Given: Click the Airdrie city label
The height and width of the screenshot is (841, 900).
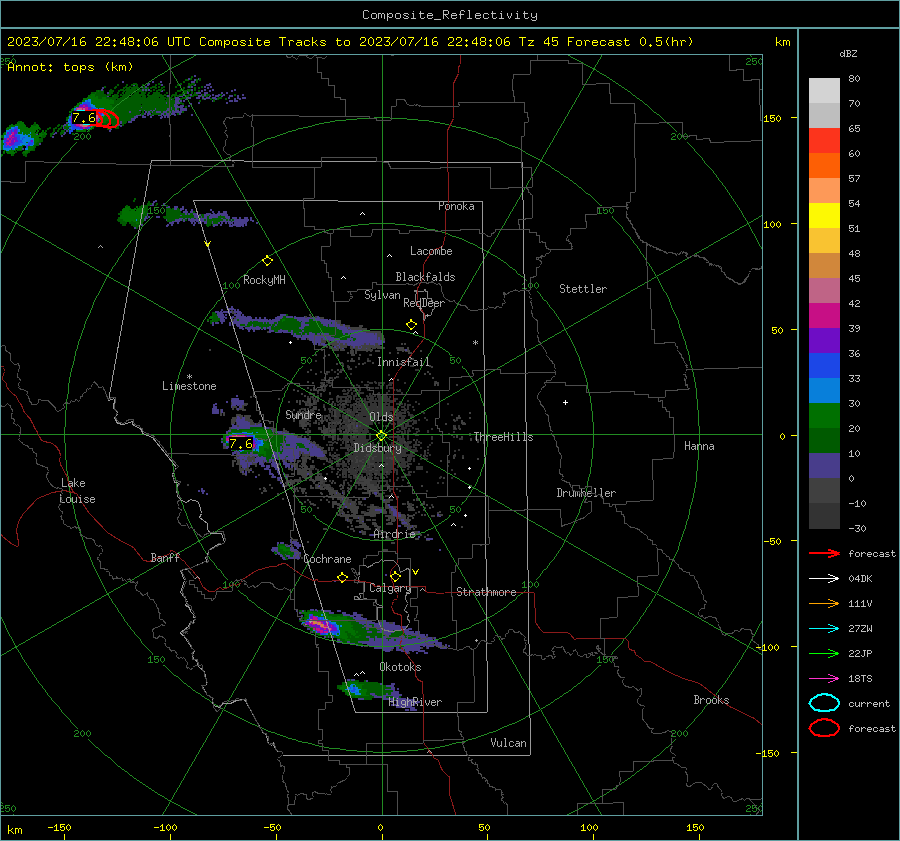Looking at the screenshot, I should point(394,534).
